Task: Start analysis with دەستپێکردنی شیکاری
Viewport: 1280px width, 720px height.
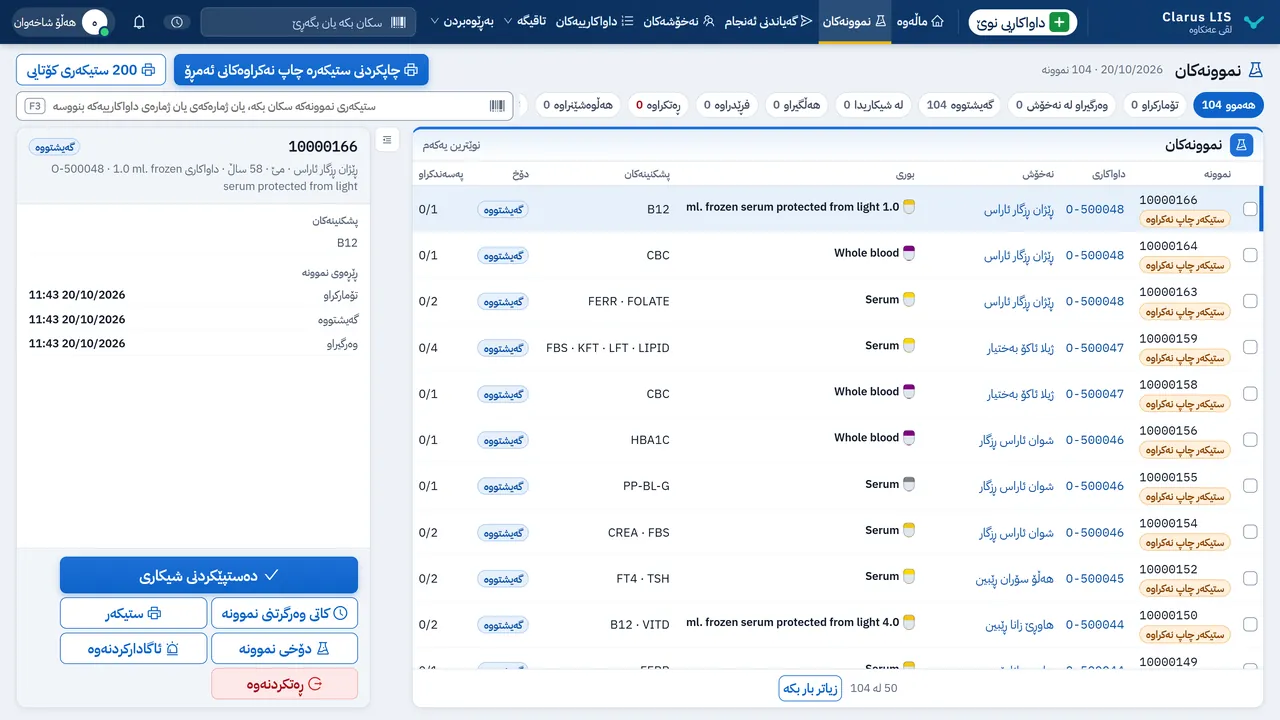Action: point(209,576)
